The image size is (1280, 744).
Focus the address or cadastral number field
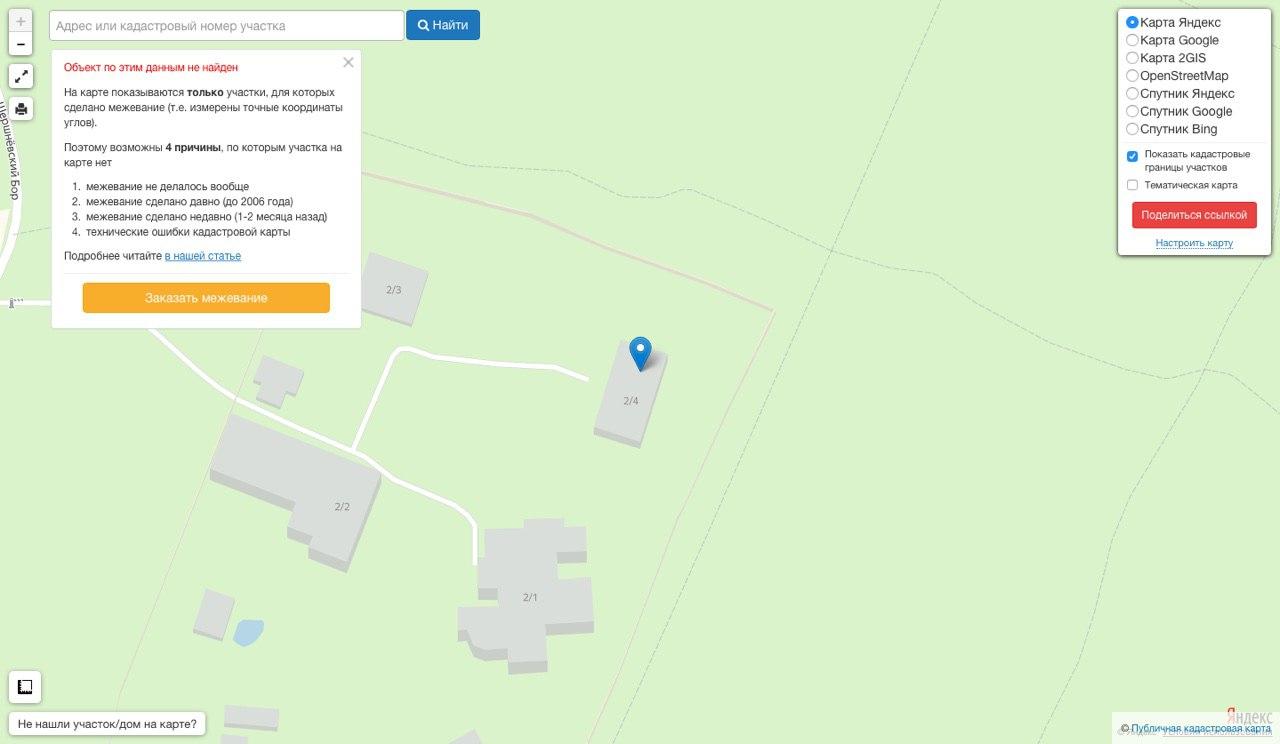click(x=227, y=25)
